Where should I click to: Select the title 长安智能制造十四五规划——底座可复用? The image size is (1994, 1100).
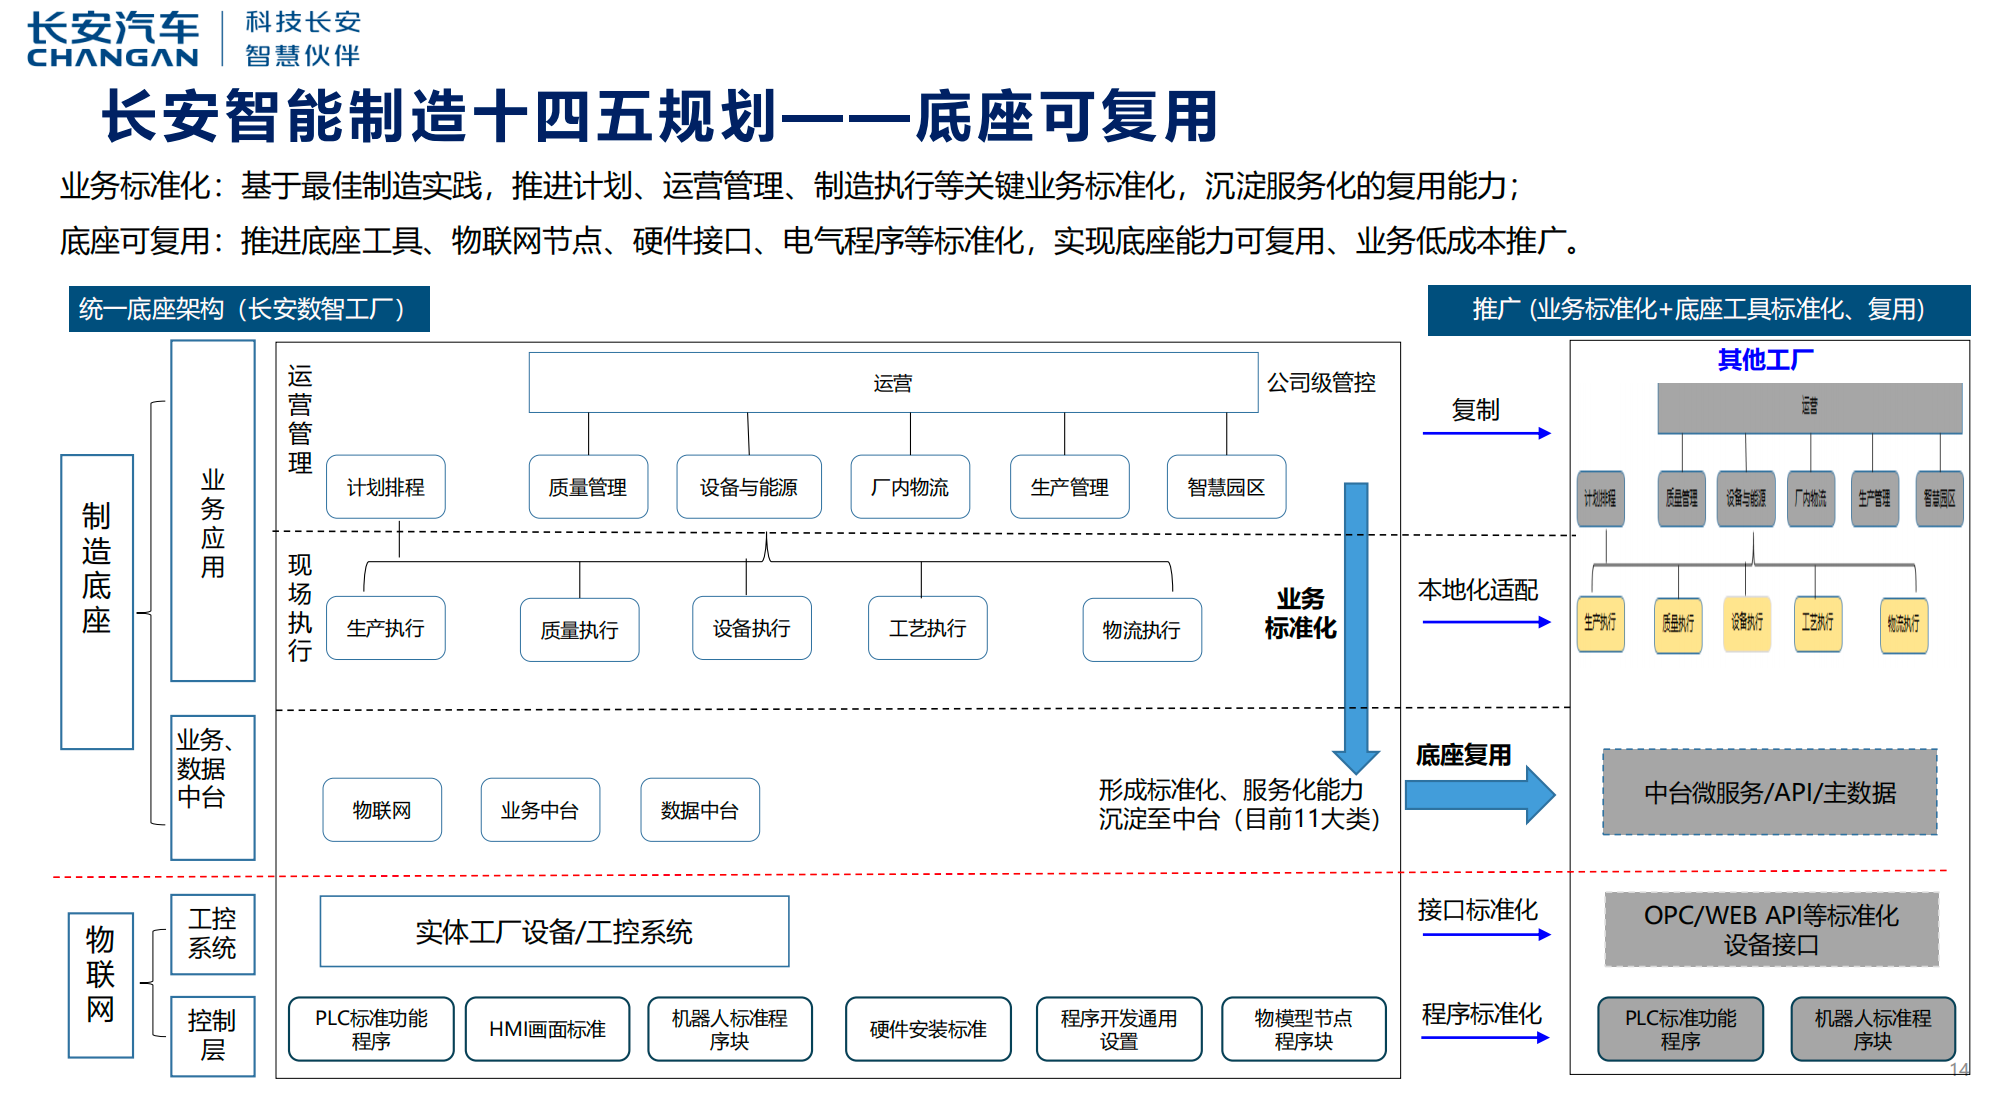pos(660,116)
